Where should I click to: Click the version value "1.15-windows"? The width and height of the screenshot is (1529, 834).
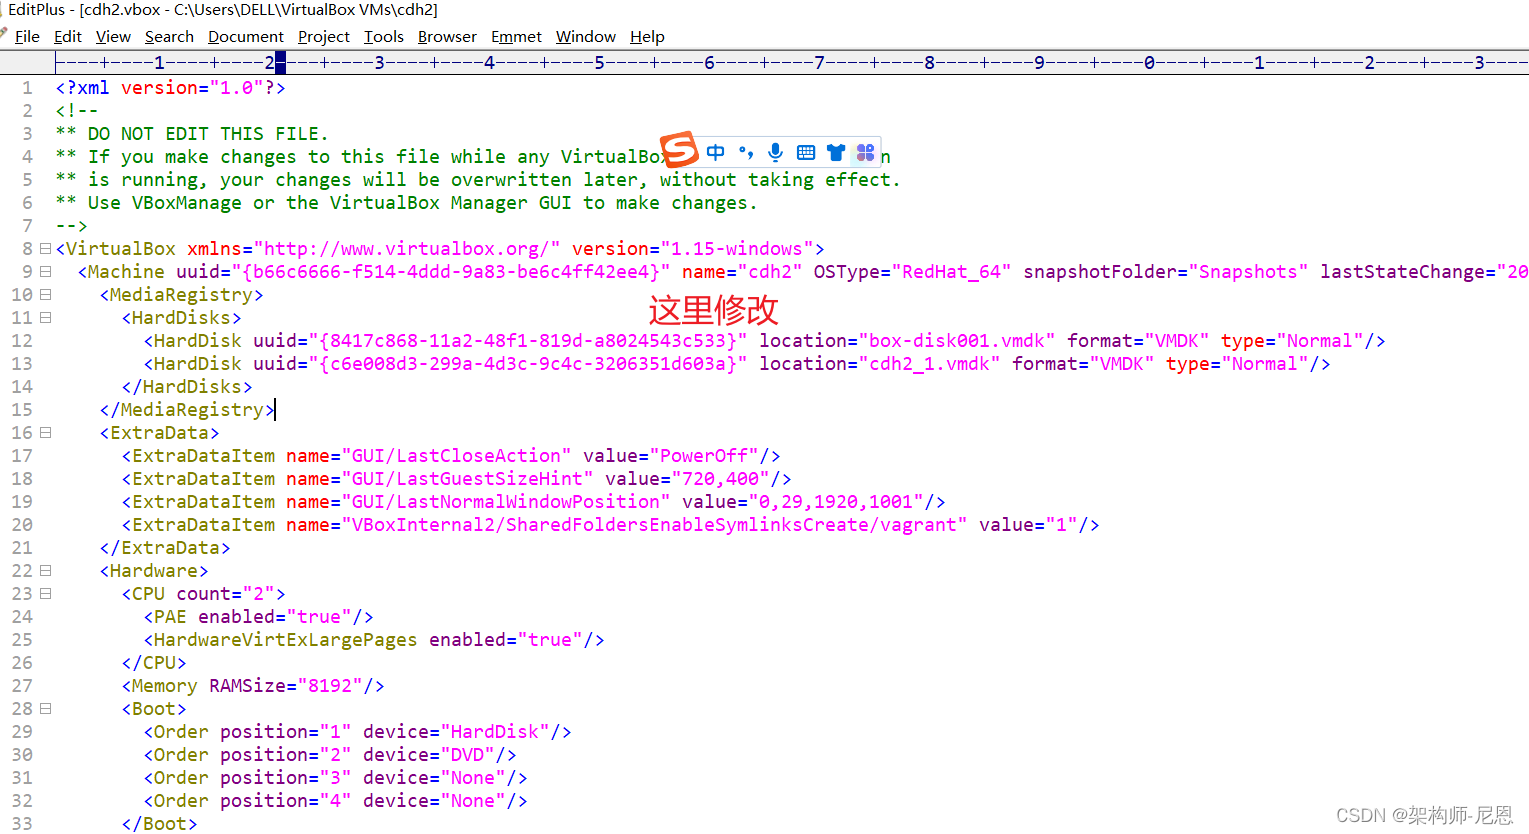[737, 249]
